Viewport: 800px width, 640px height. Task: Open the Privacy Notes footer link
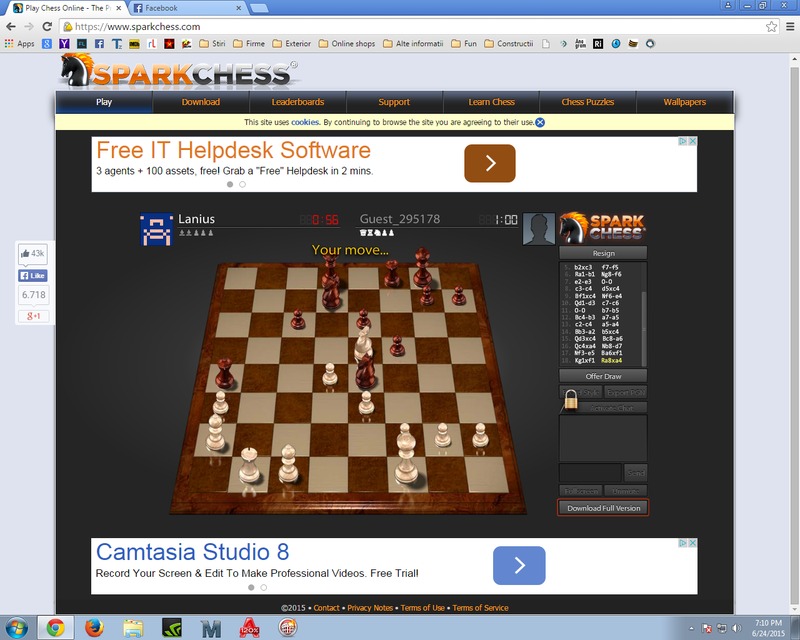coord(370,608)
